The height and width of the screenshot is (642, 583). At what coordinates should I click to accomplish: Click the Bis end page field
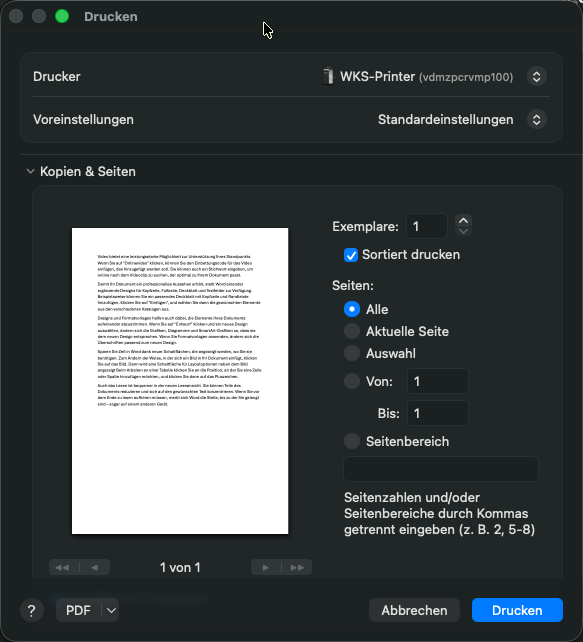click(438, 413)
